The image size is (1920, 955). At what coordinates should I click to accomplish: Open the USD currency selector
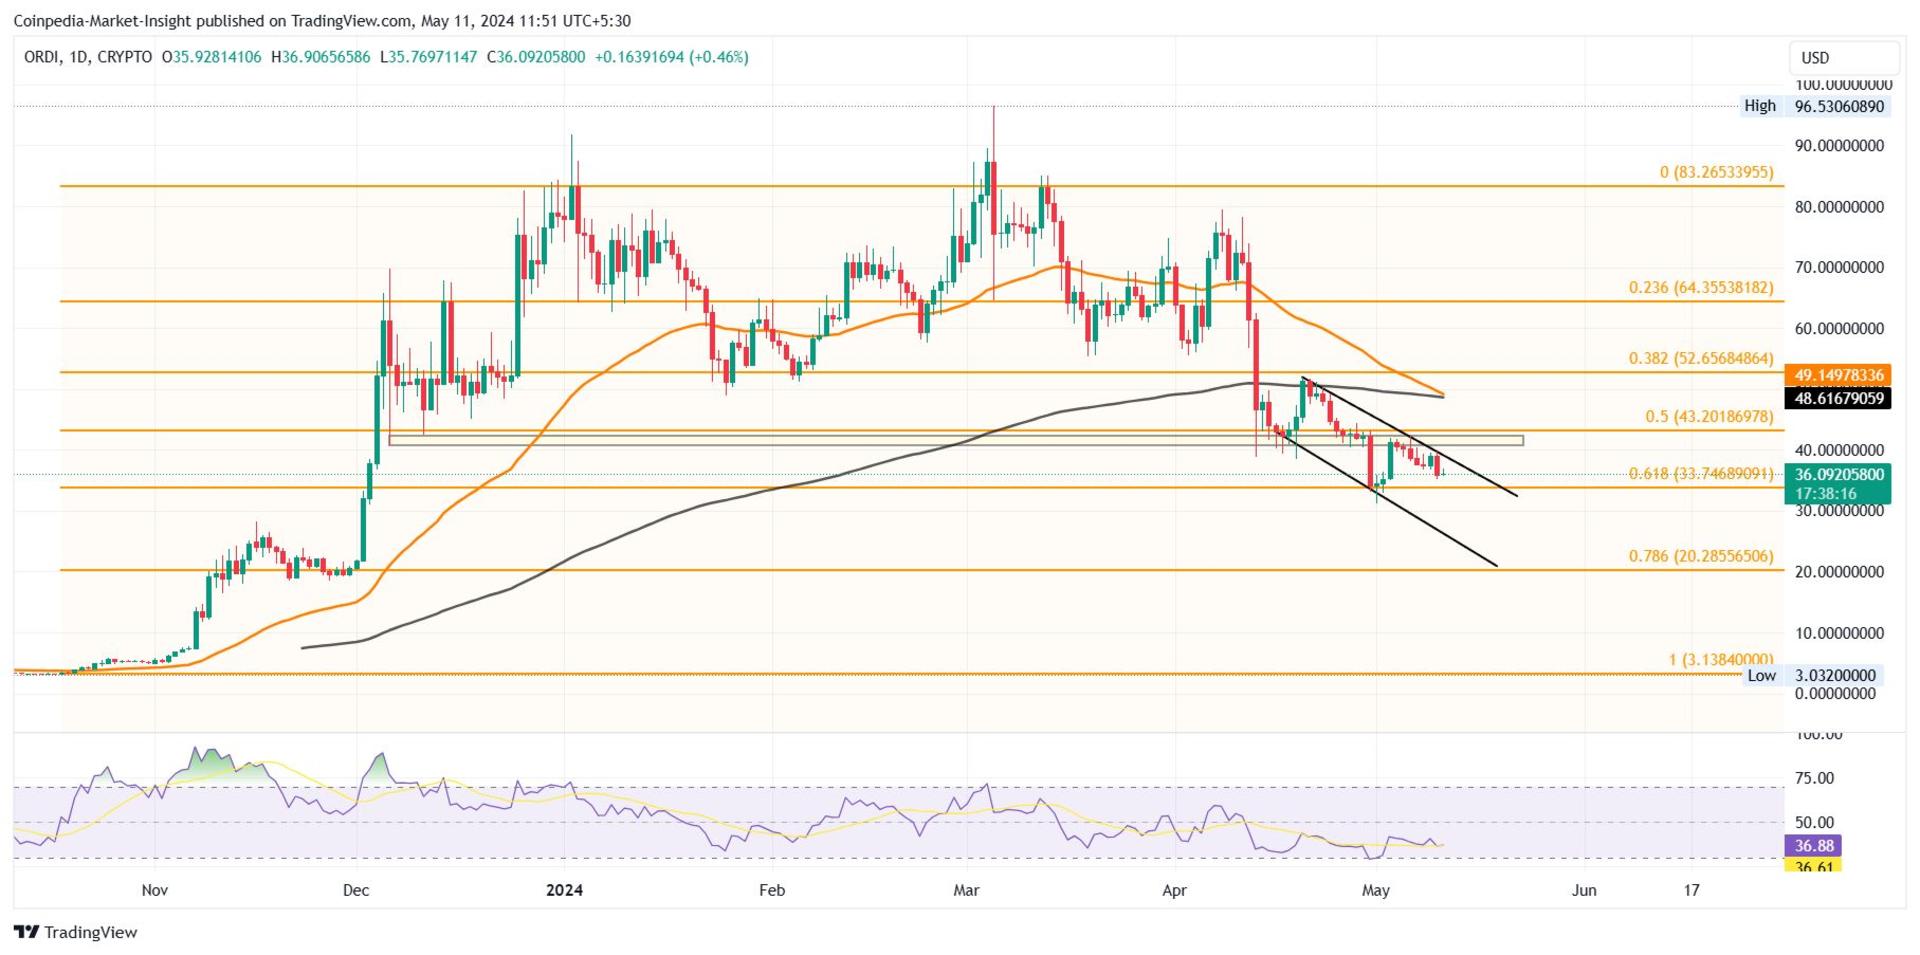click(x=1843, y=58)
